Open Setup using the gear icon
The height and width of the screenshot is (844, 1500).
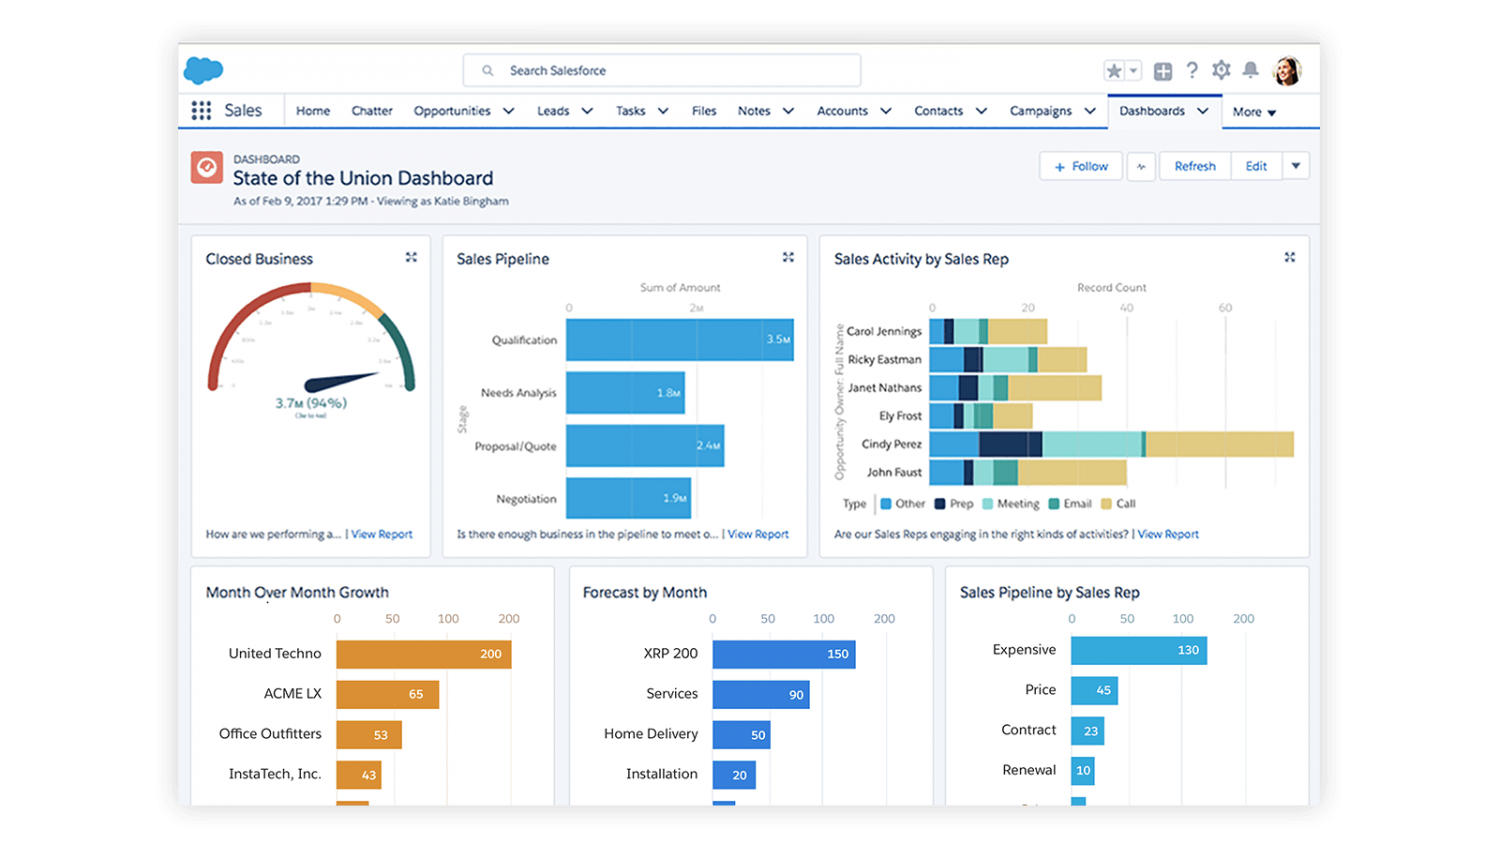tap(1221, 70)
